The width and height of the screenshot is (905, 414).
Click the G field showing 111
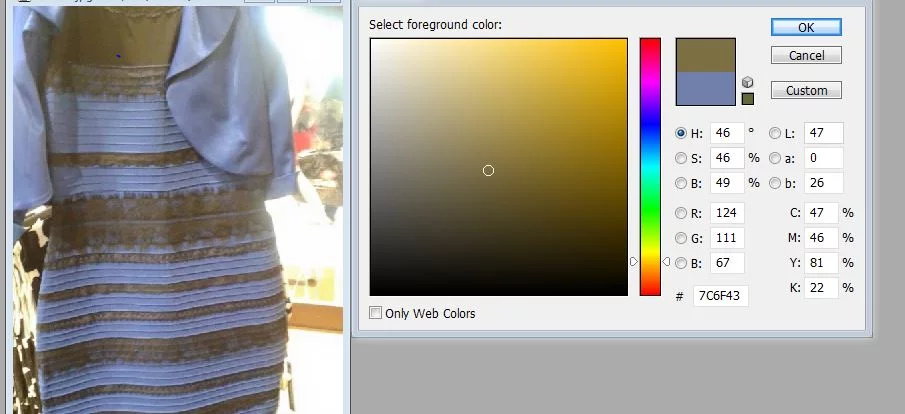pyautogui.click(x=727, y=238)
